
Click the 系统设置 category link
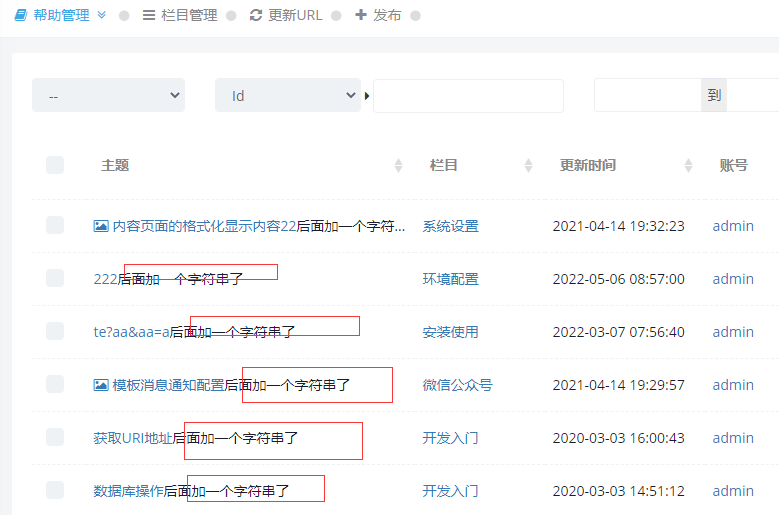tap(451, 226)
